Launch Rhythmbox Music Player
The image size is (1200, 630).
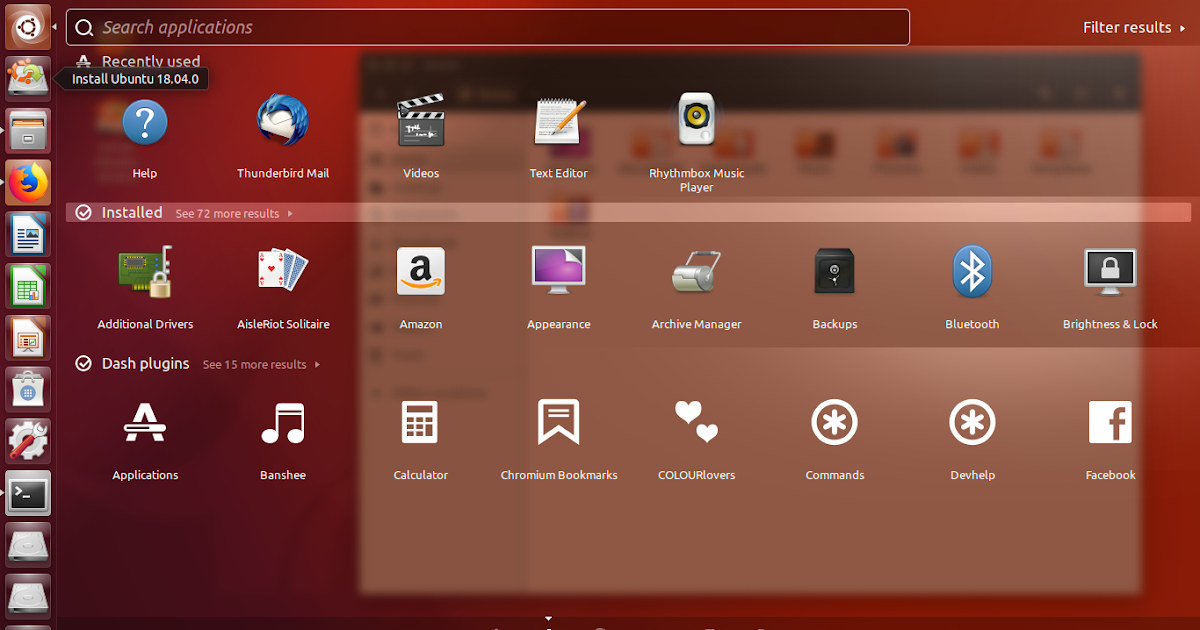point(696,123)
